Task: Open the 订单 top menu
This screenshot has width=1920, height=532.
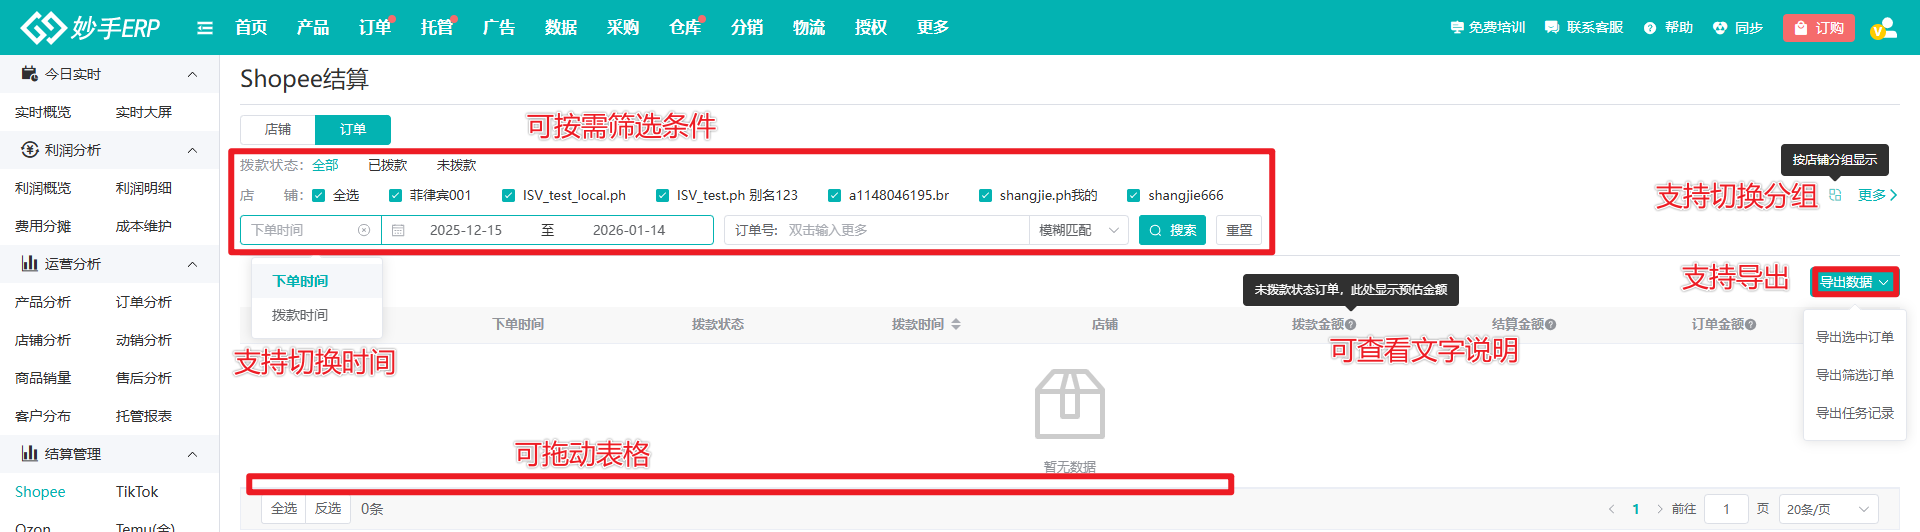Action: tap(375, 28)
